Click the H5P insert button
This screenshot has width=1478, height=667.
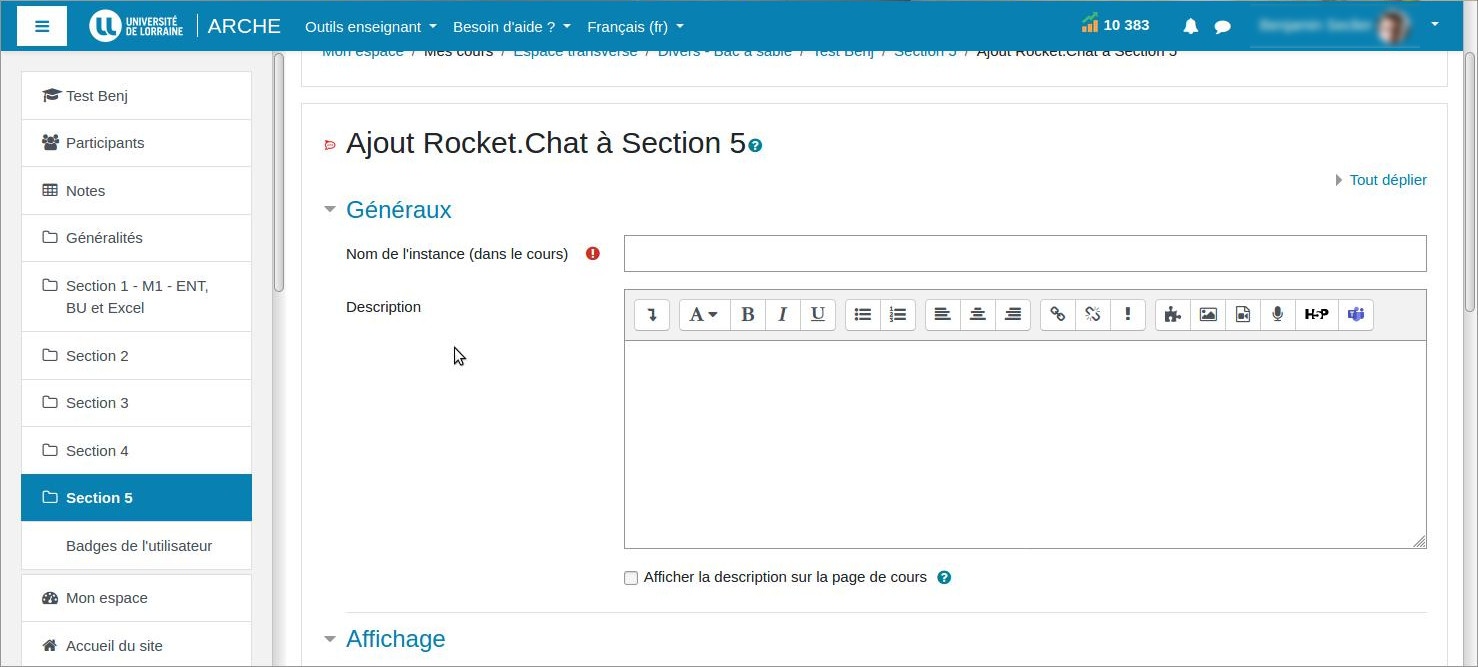tap(1316, 315)
